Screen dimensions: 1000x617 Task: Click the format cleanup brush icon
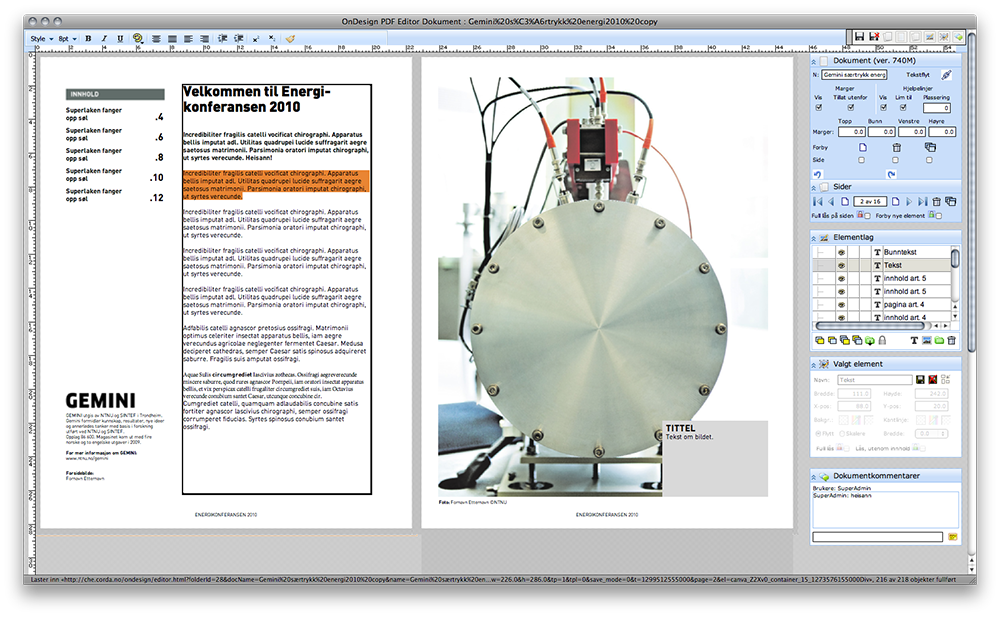[x=291, y=38]
